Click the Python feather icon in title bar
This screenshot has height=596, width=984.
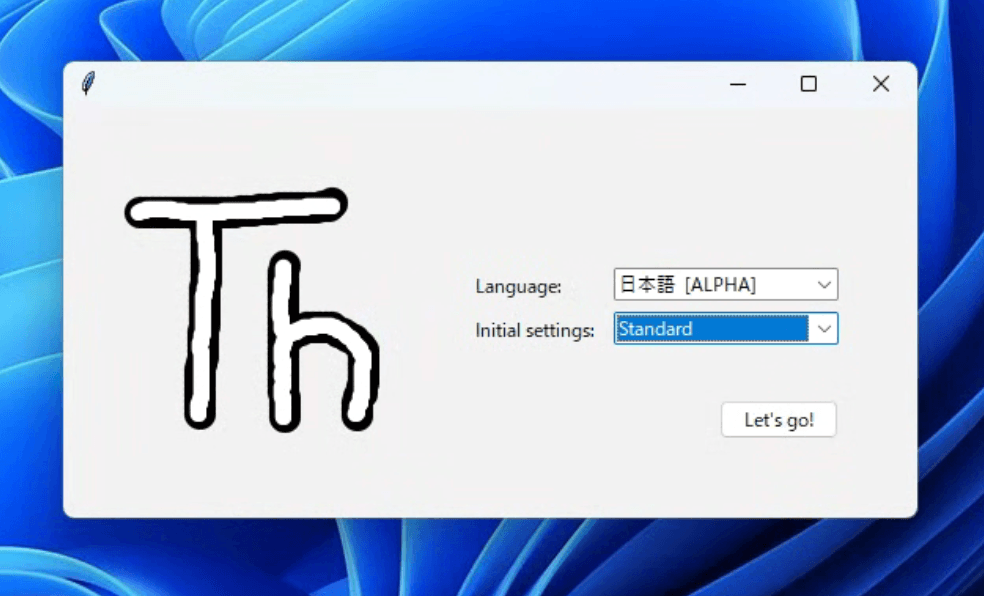[x=89, y=84]
